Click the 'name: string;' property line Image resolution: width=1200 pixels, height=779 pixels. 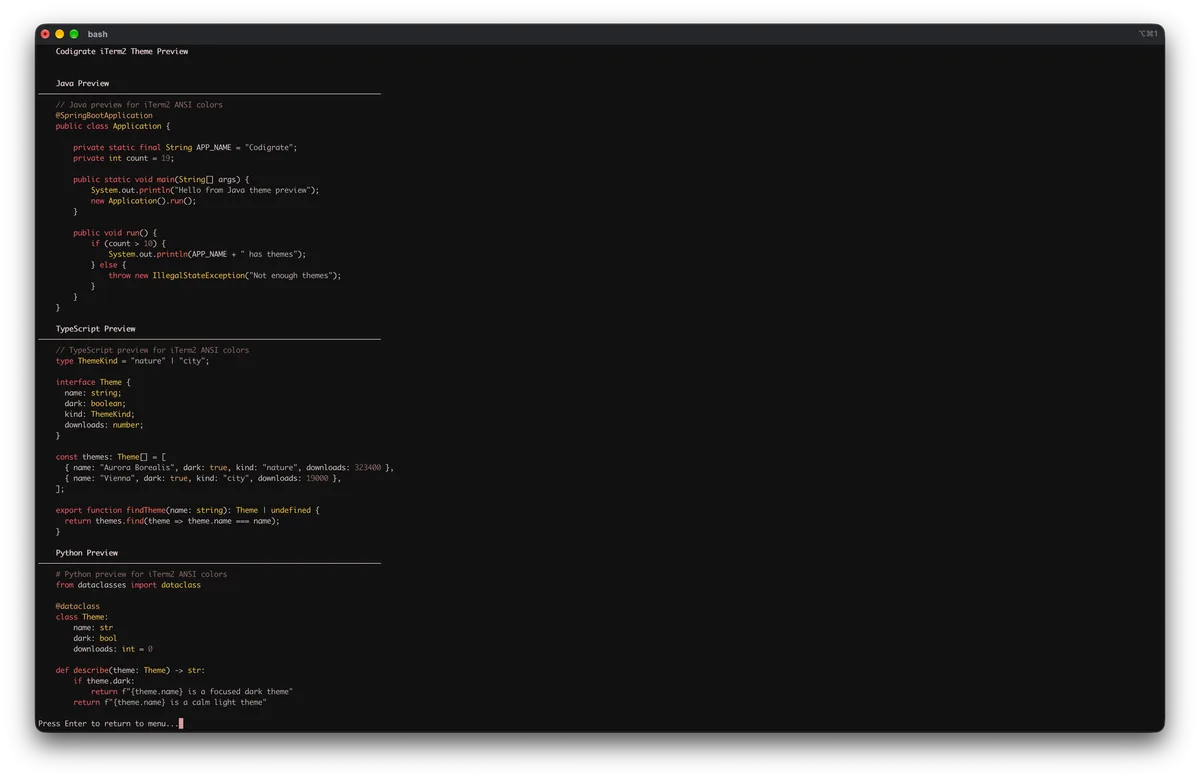93,393
